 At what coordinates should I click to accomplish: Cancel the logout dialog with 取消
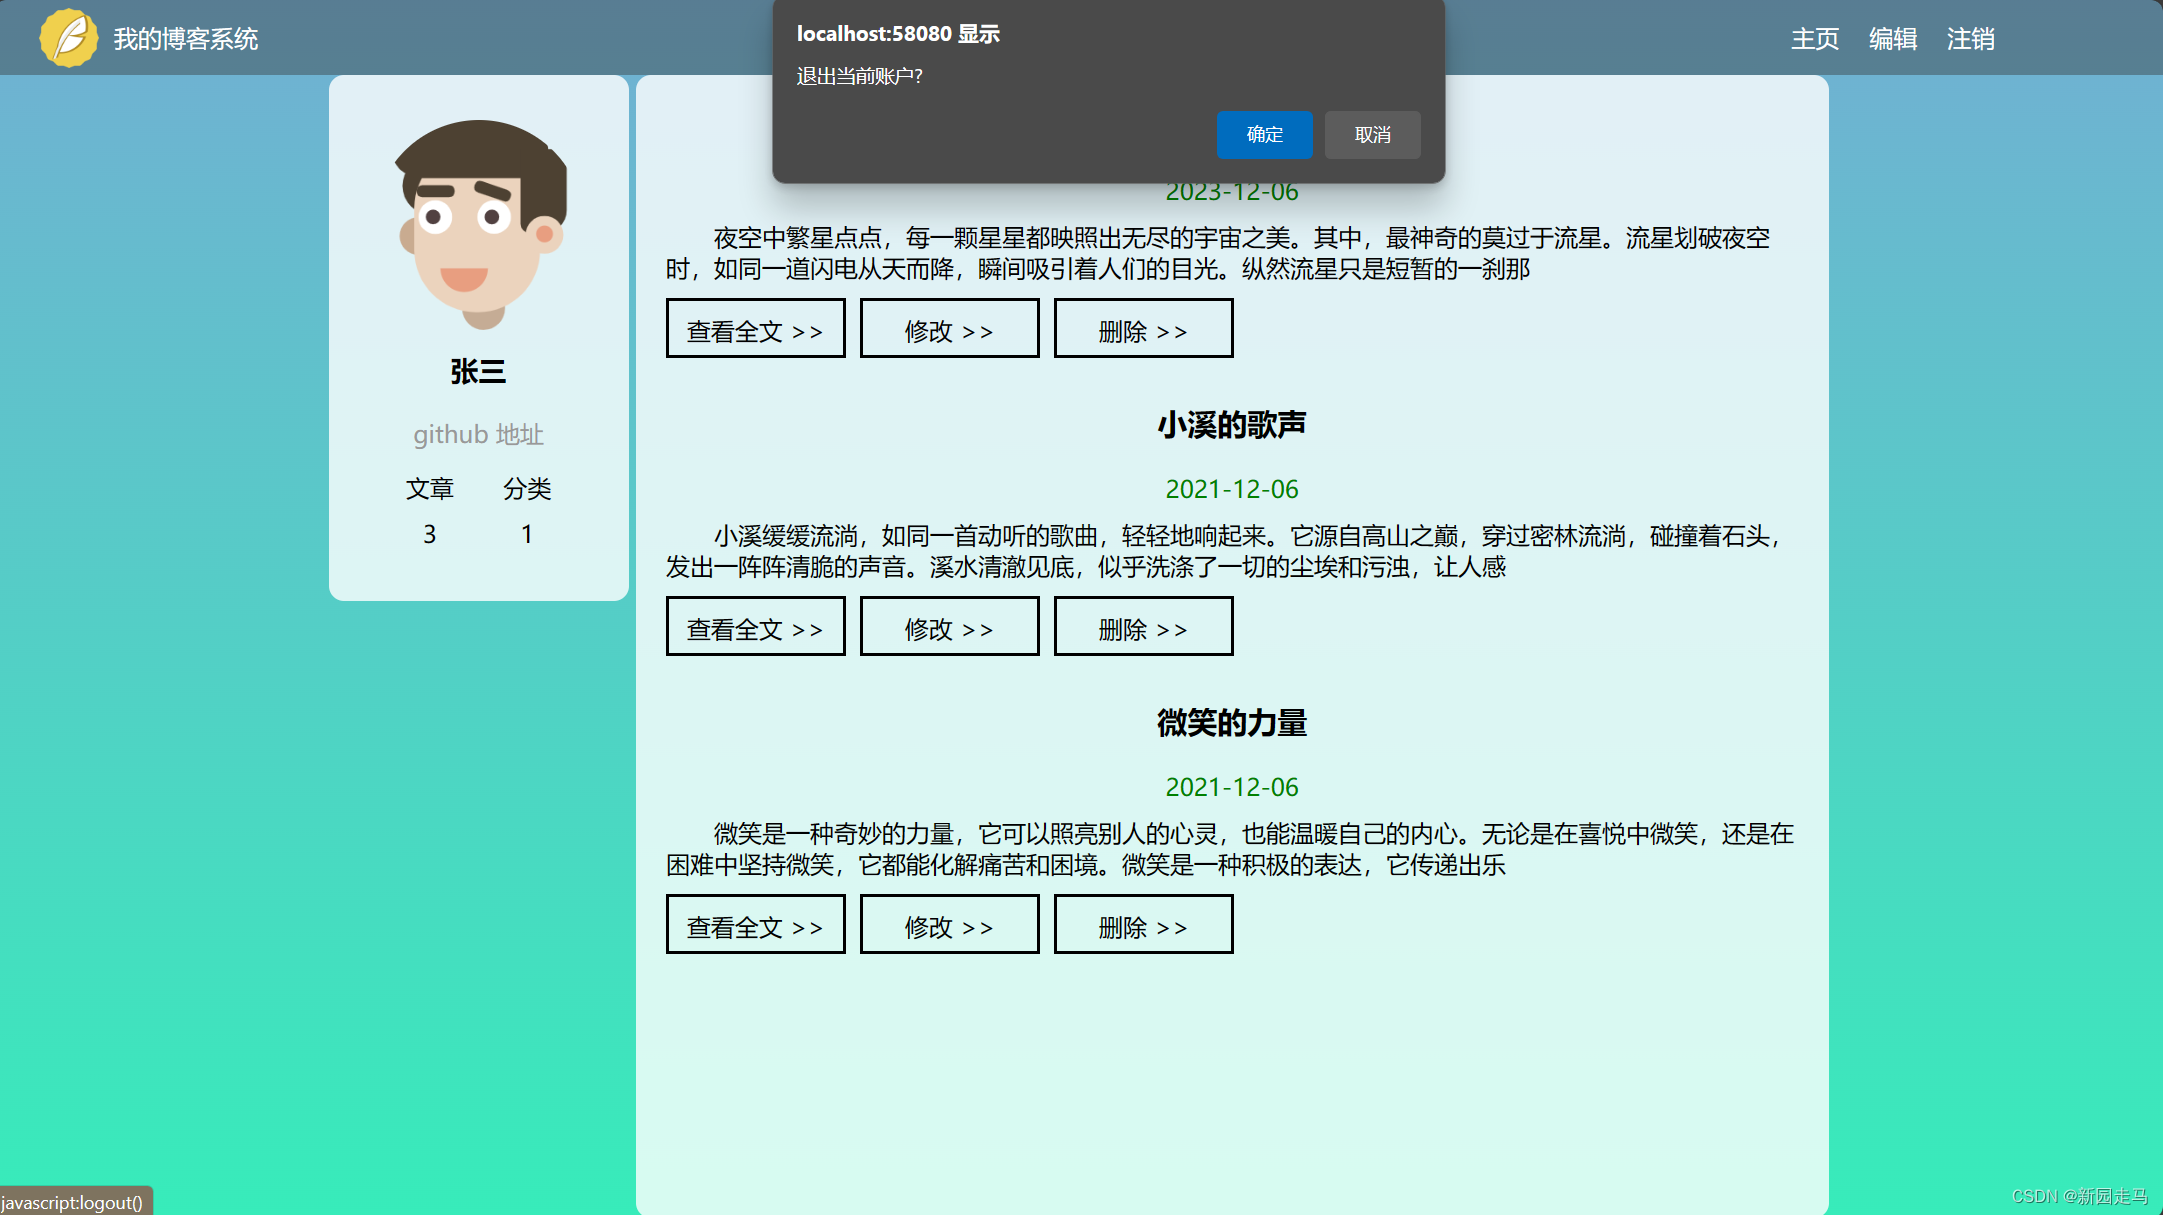[x=1372, y=135]
